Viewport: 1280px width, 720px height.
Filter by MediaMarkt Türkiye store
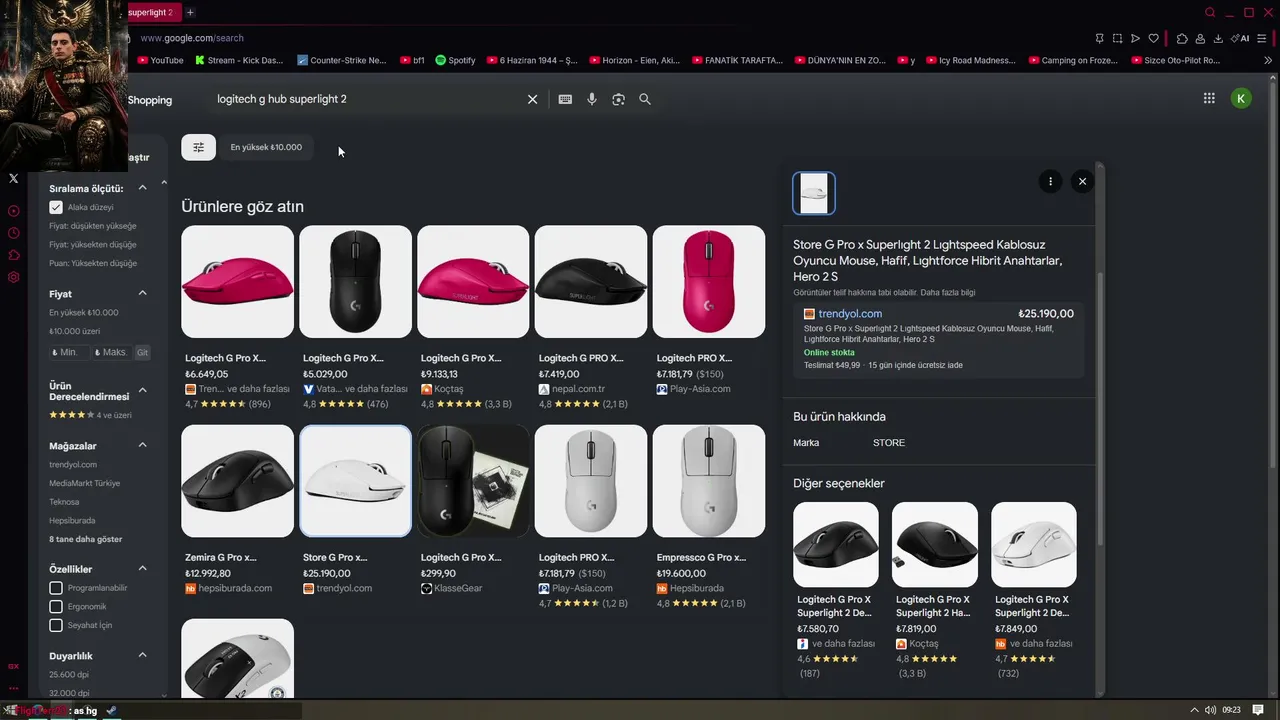[x=85, y=483]
